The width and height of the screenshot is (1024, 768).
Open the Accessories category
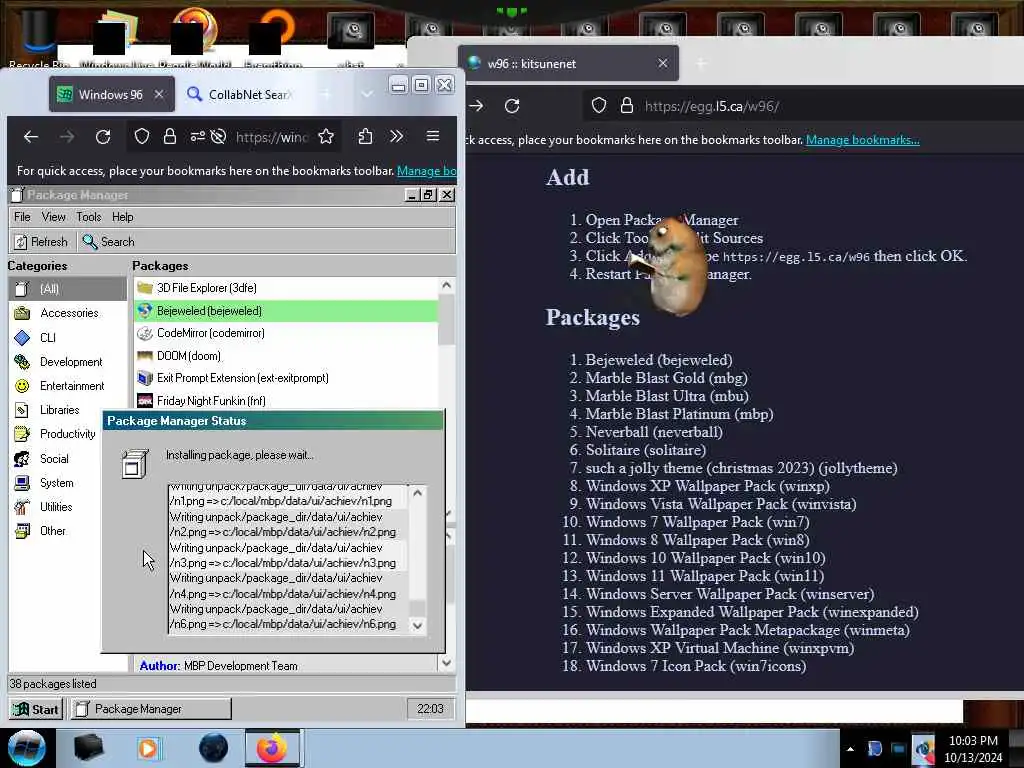tap(67, 313)
